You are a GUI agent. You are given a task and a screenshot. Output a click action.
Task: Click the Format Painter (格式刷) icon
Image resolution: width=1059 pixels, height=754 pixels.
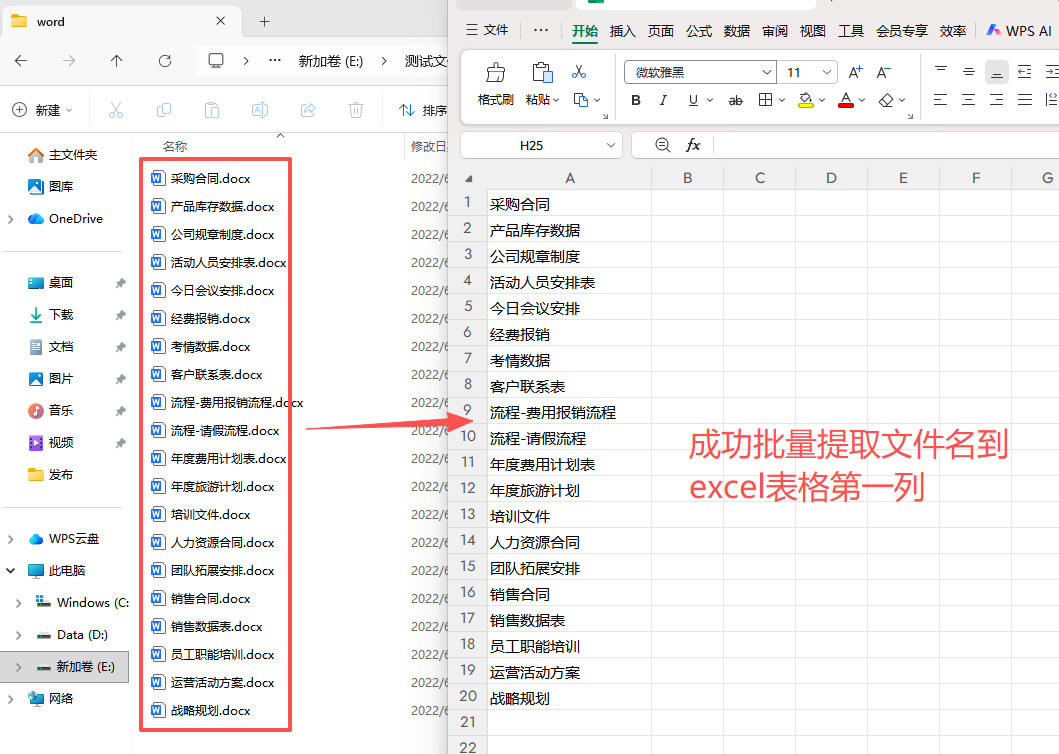(x=496, y=72)
